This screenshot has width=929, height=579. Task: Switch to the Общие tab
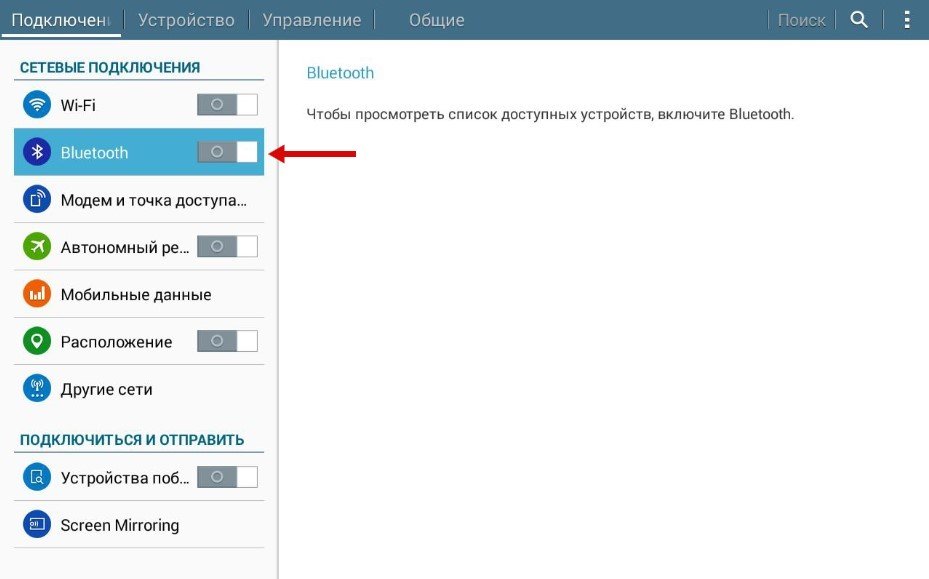pyautogui.click(x=437, y=20)
